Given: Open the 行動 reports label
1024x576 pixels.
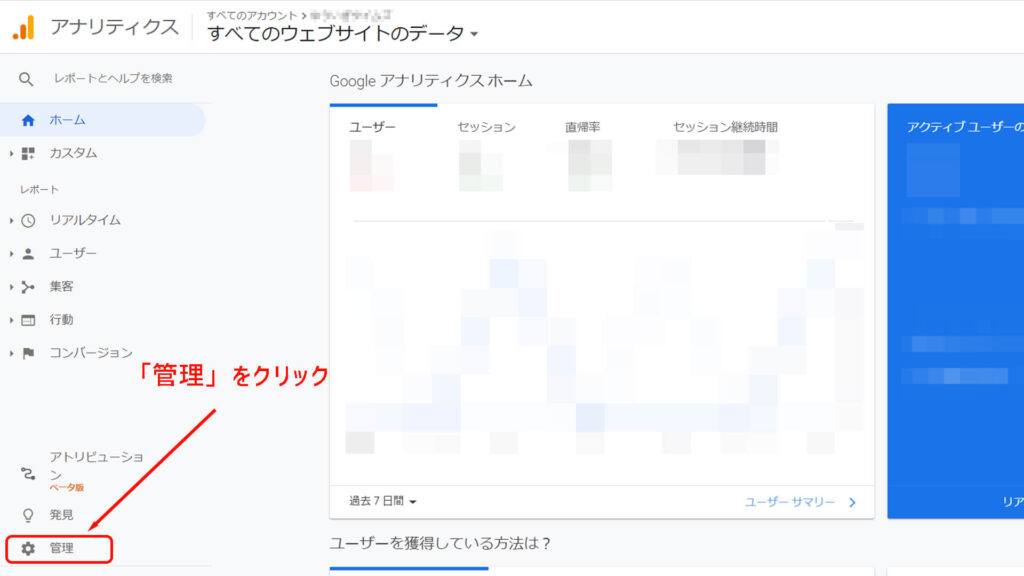Looking at the screenshot, I should 61,320.
